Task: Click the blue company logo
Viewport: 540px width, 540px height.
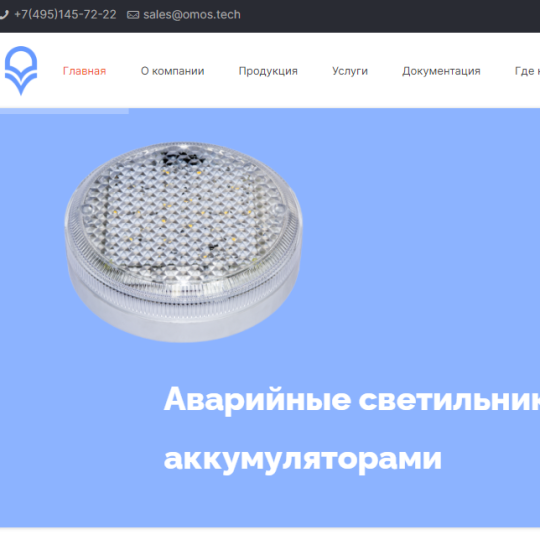Action: [21, 71]
